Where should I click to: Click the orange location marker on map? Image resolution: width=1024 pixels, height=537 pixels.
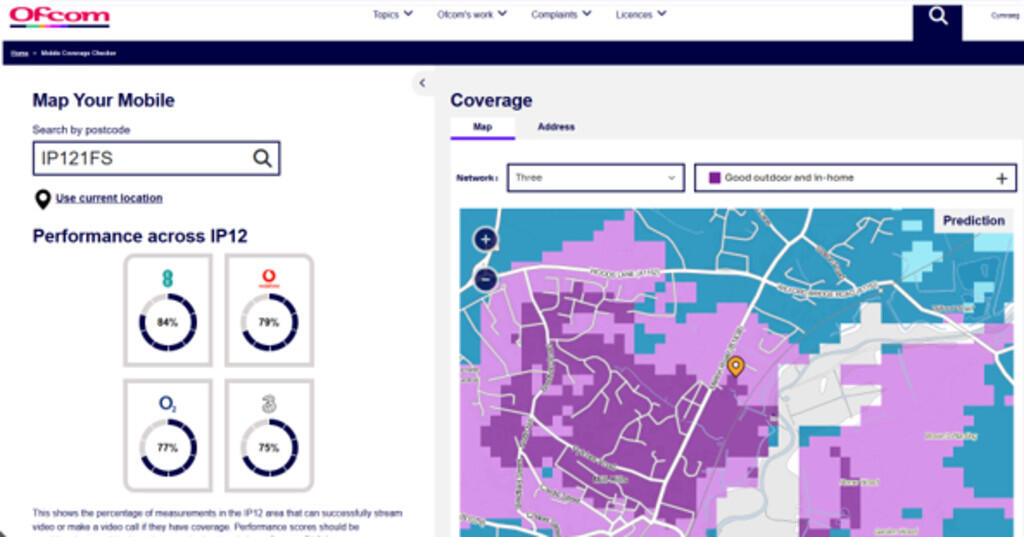click(x=735, y=367)
